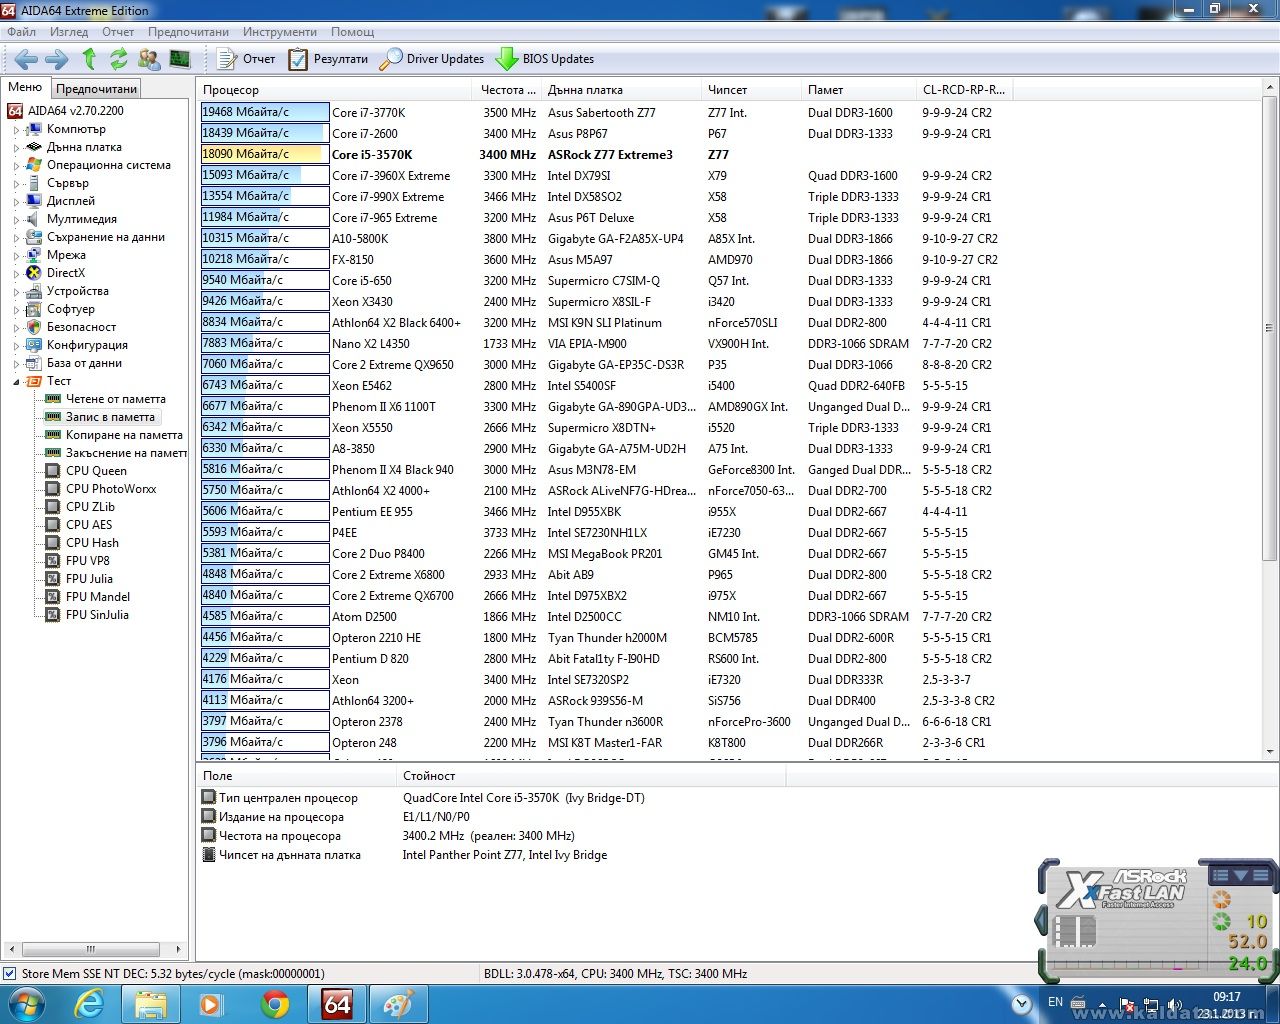Select Копиране на паметта test

[x=124, y=435]
